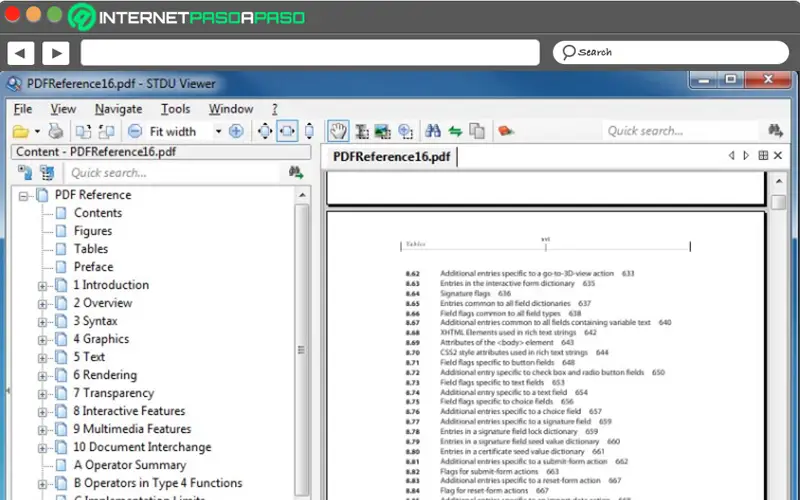This screenshot has height=500, width=800.
Task: Select the Hand tool
Action: (338, 131)
